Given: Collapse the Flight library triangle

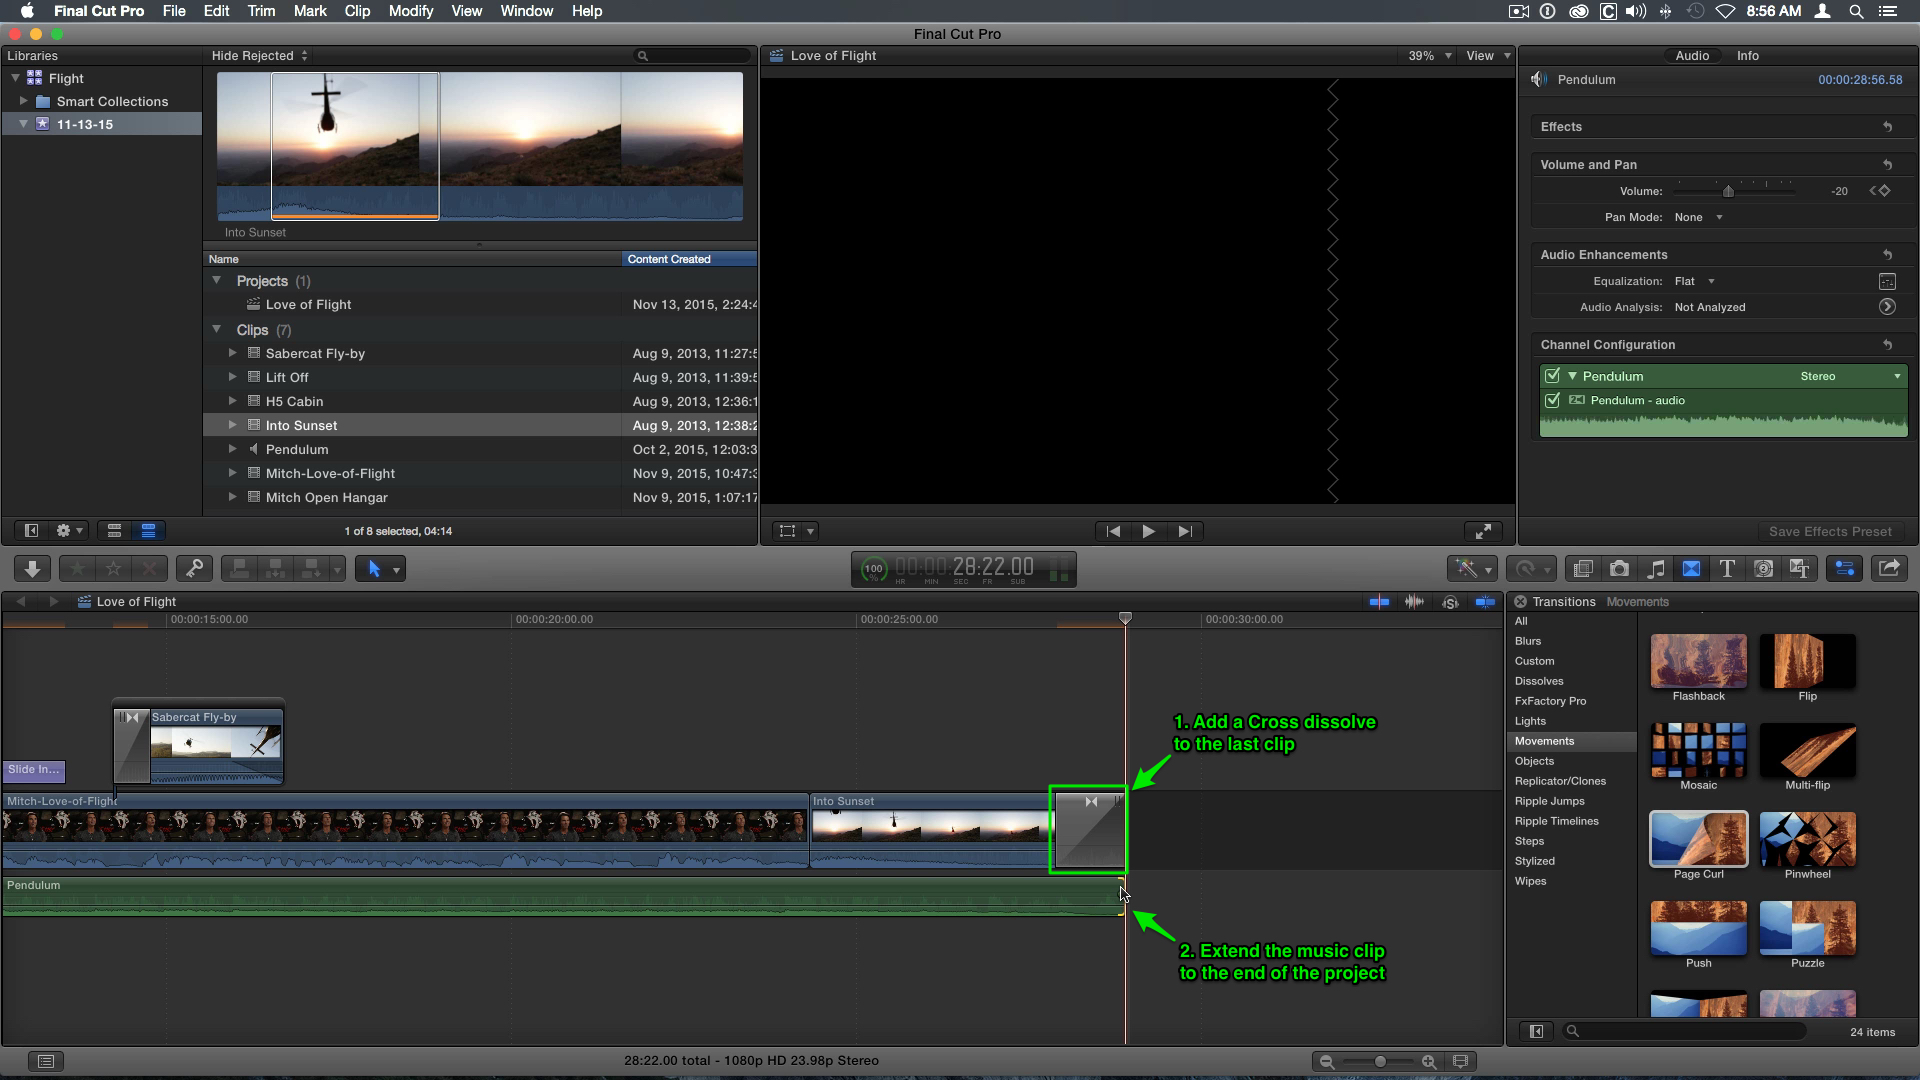Looking at the screenshot, I should [x=15, y=78].
